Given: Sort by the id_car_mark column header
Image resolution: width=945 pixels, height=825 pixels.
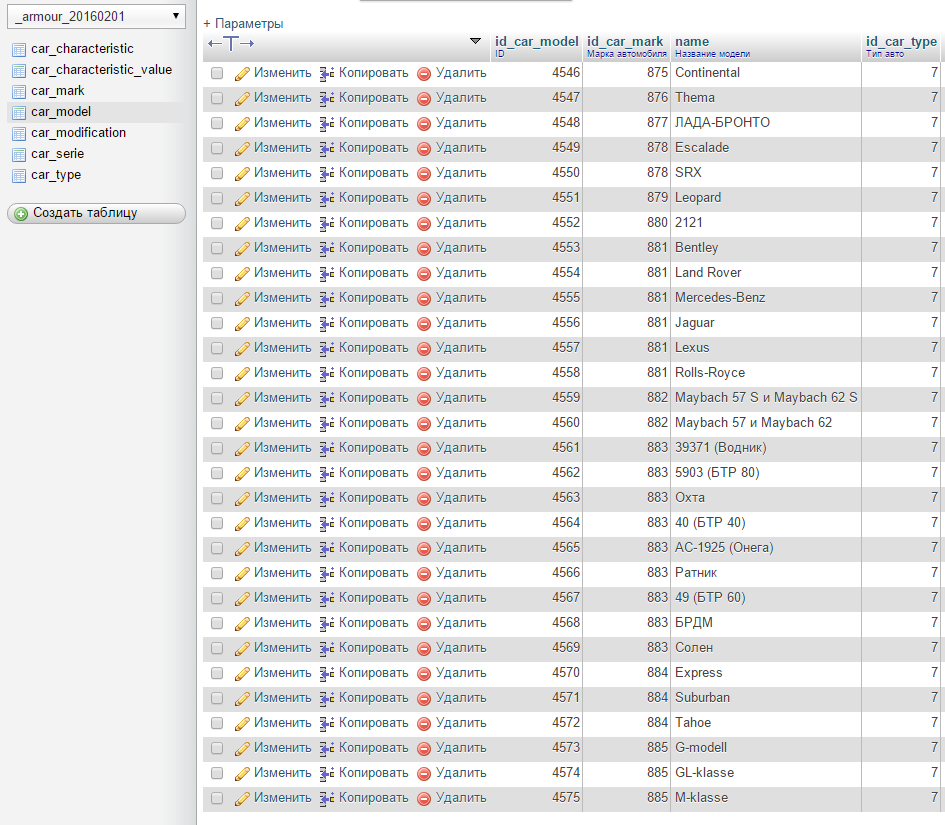Looking at the screenshot, I should (x=625, y=42).
